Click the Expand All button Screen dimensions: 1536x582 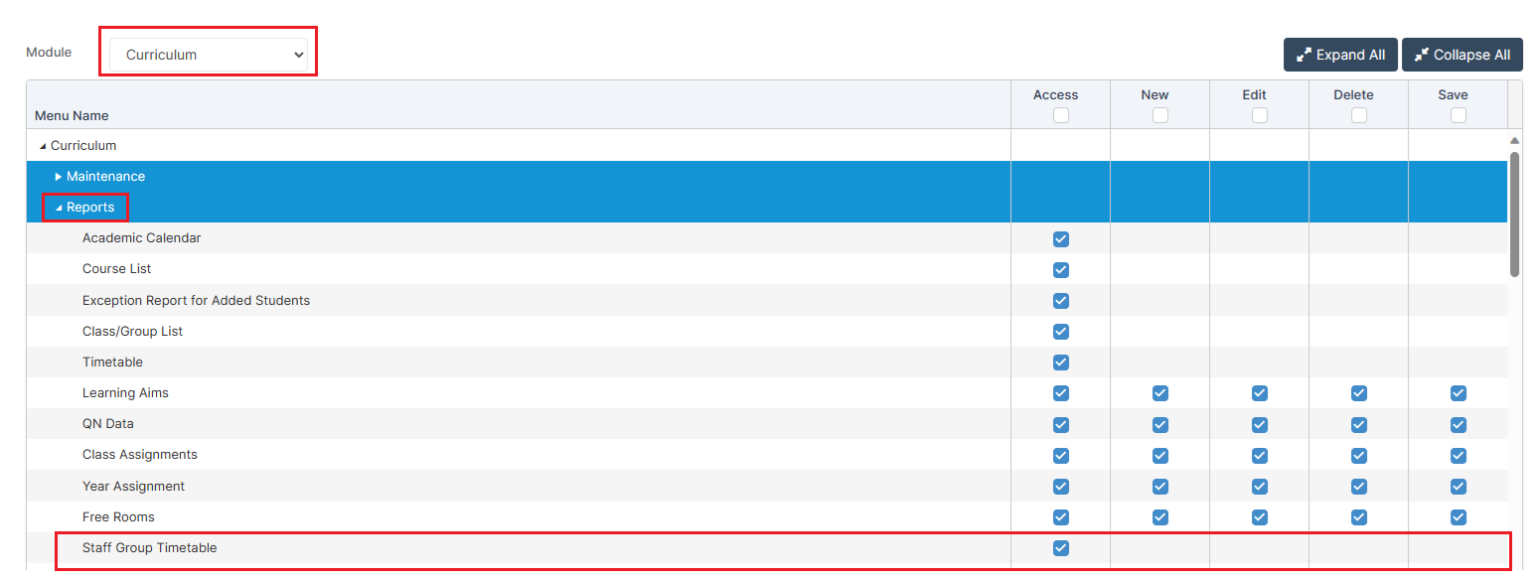point(1340,55)
